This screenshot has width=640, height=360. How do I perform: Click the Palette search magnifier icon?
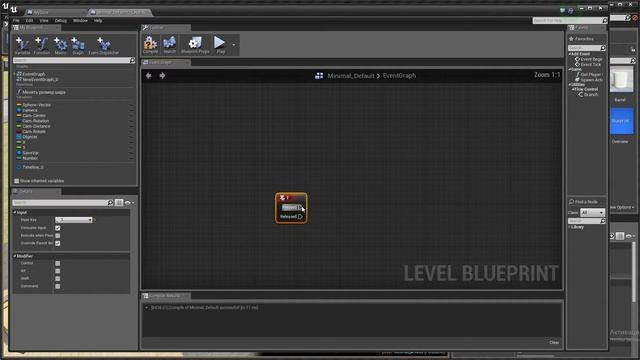click(603, 48)
